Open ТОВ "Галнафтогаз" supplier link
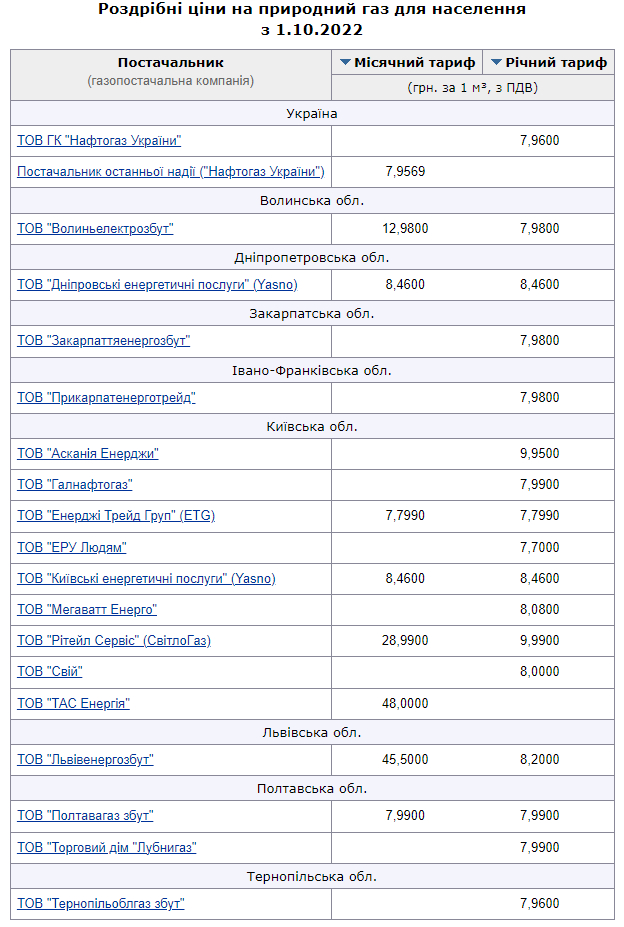 pyautogui.click(x=75, y=485)
